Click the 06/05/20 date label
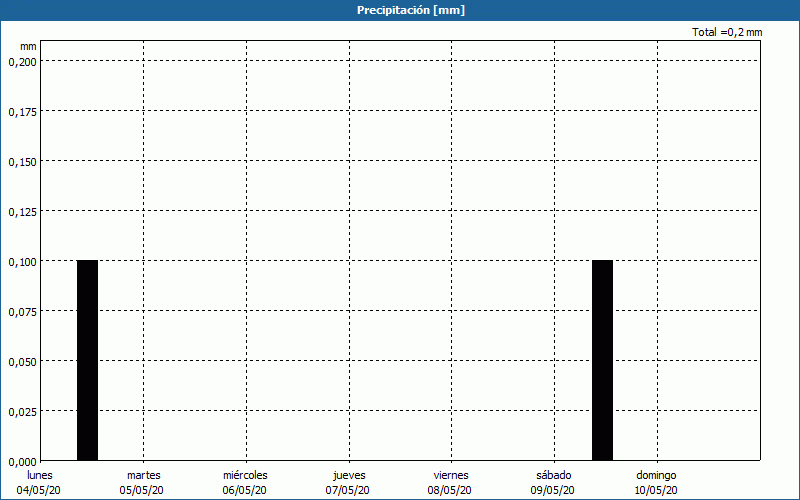 (244, 490)
